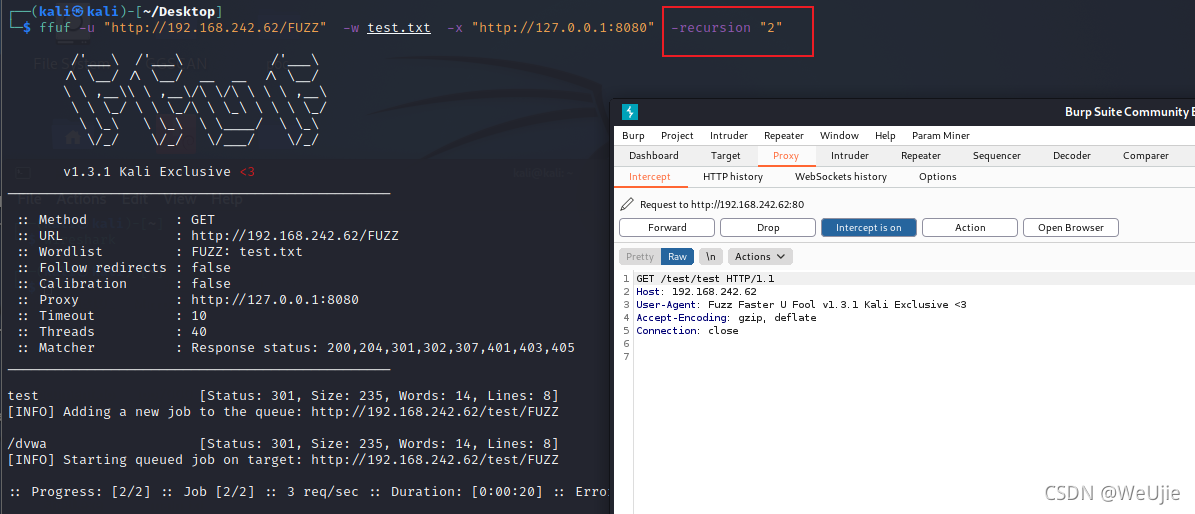This screenshot has width=1195, height=514.
Task: Click the GET /test/test HTTP/1.1 request line
Action: (x=705, y=278)
